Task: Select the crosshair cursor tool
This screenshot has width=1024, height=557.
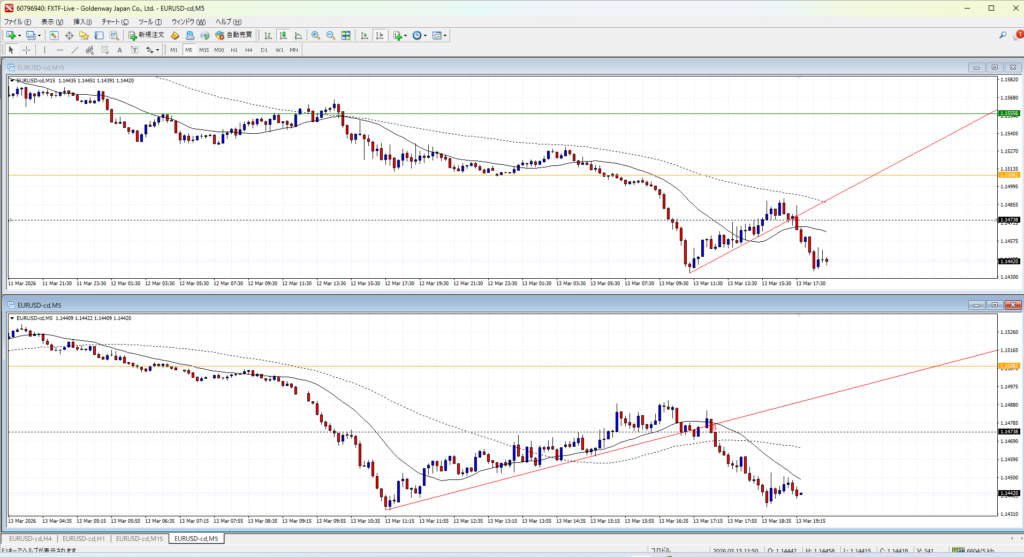Action: click(27, 50)
